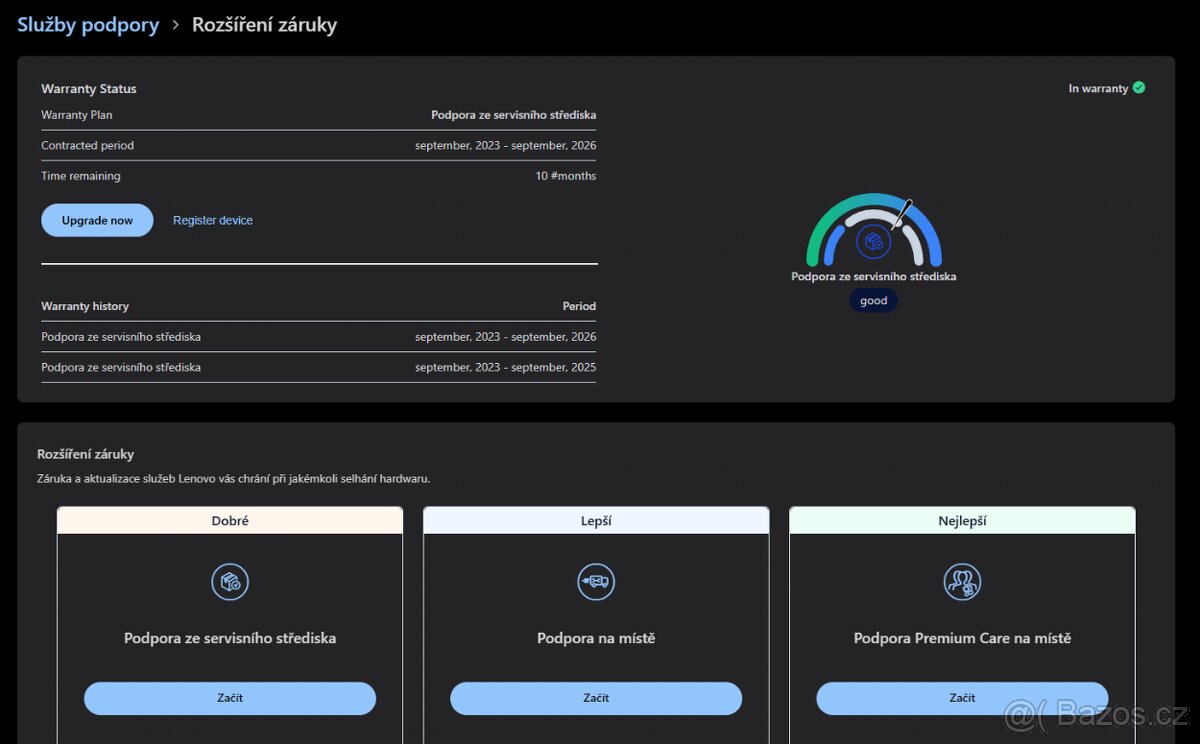Select warranty history row ending september 2025
Screen dimensions: 1200x744
click(x=318, y=367)
